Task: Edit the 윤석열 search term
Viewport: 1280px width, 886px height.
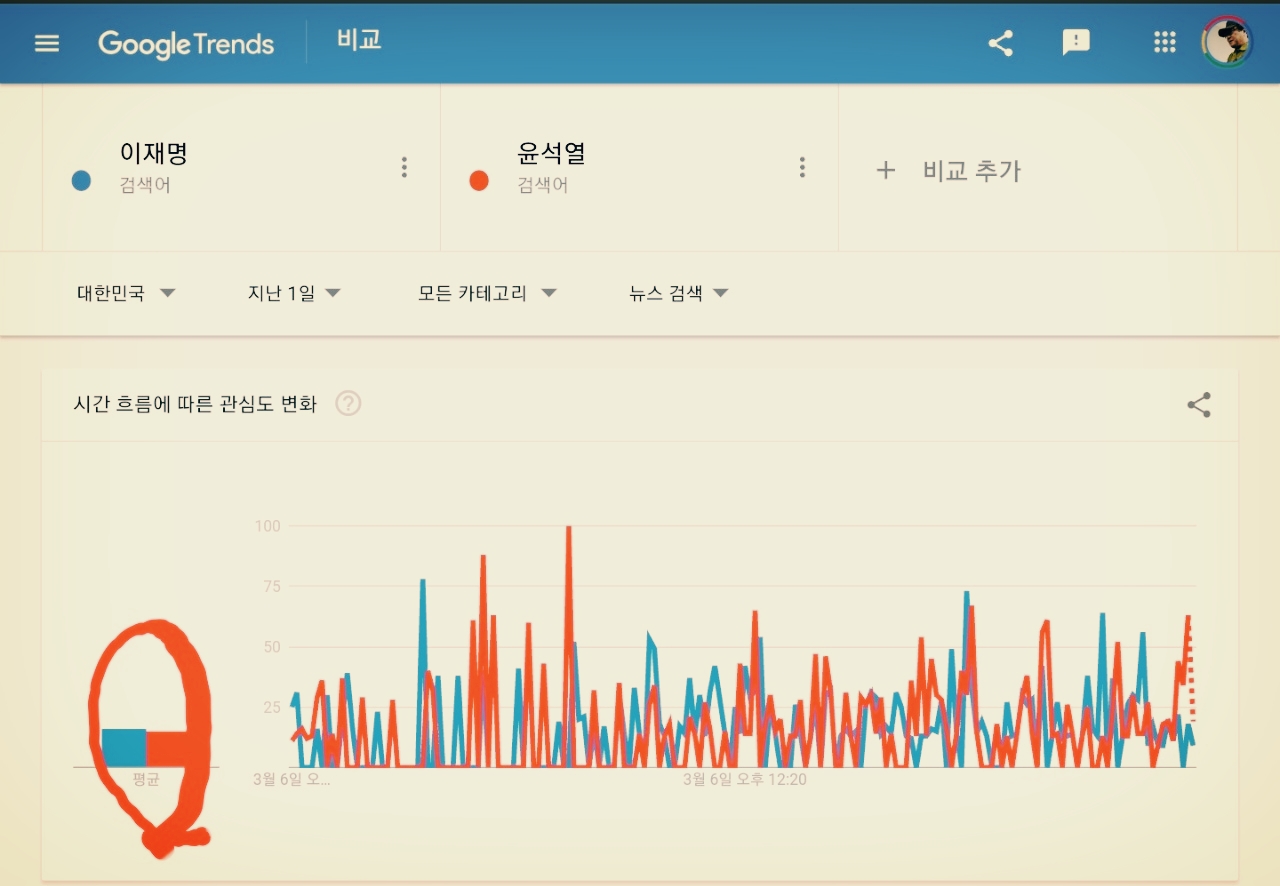Action: click(x=552, y=153)
